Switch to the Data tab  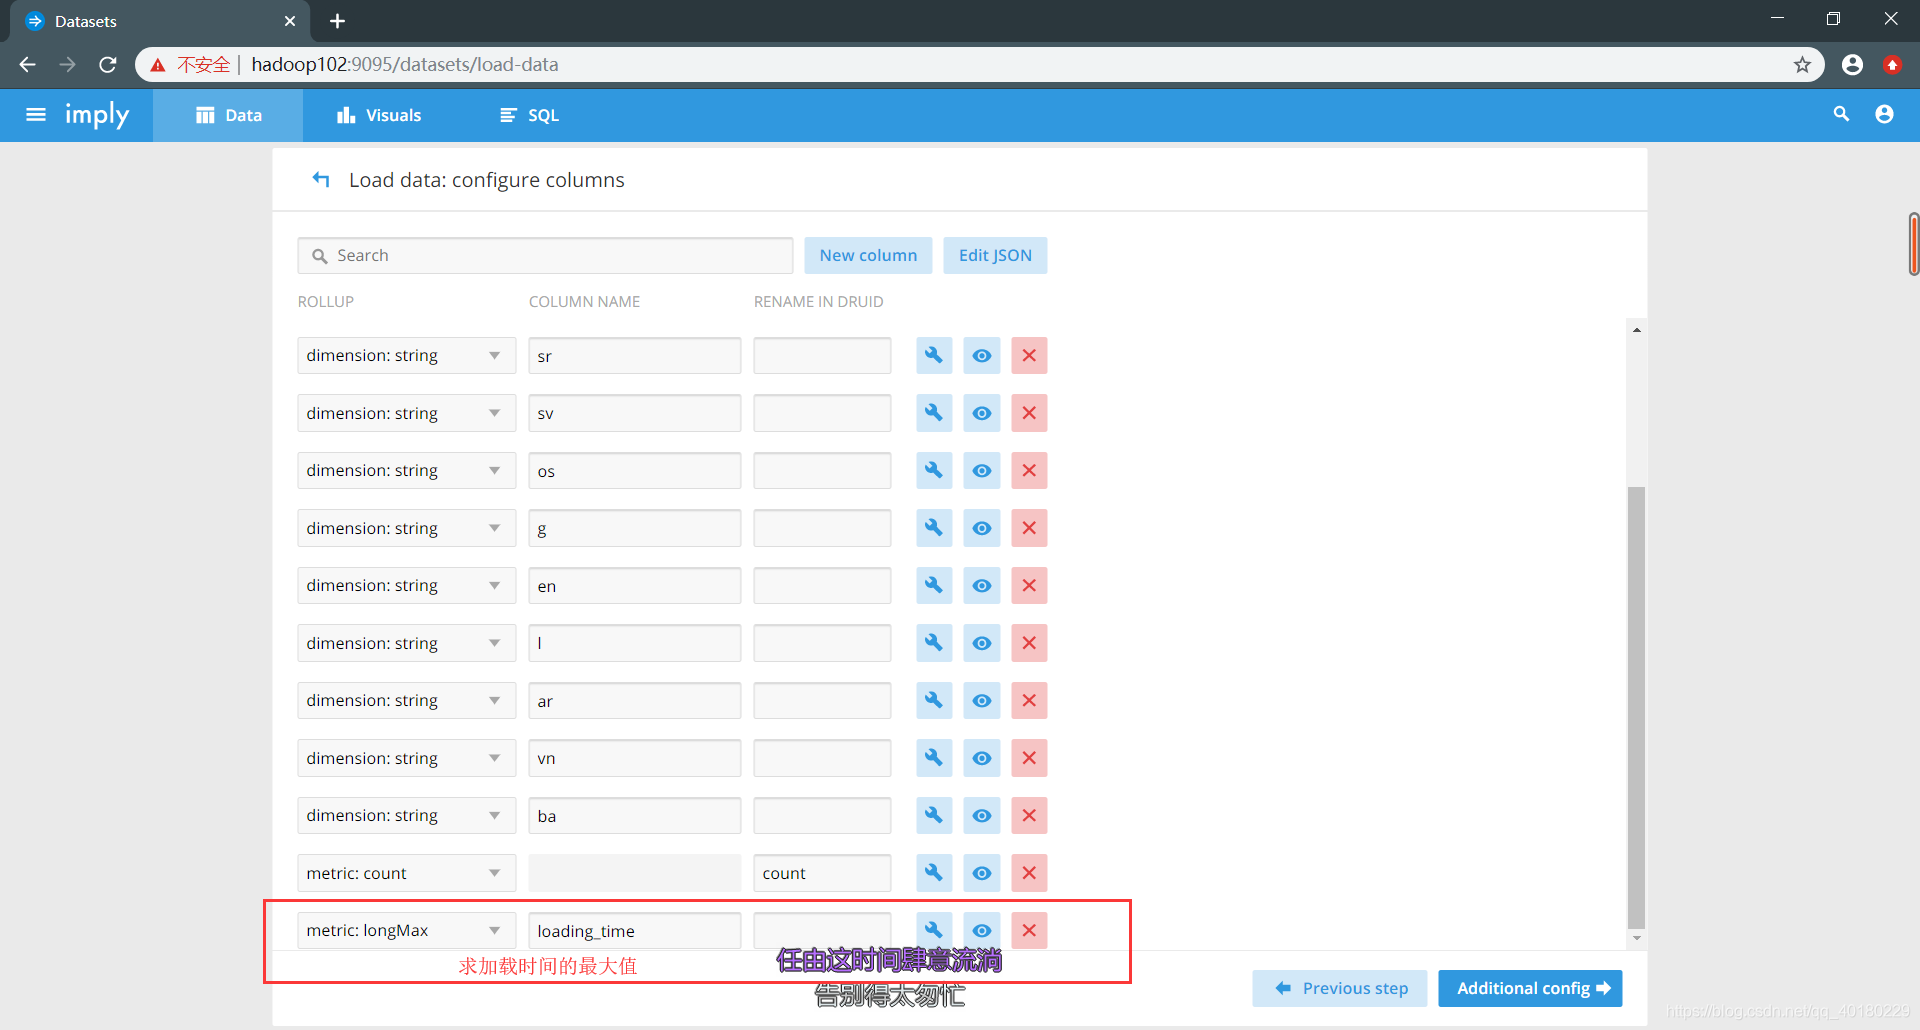pos(228,115)
